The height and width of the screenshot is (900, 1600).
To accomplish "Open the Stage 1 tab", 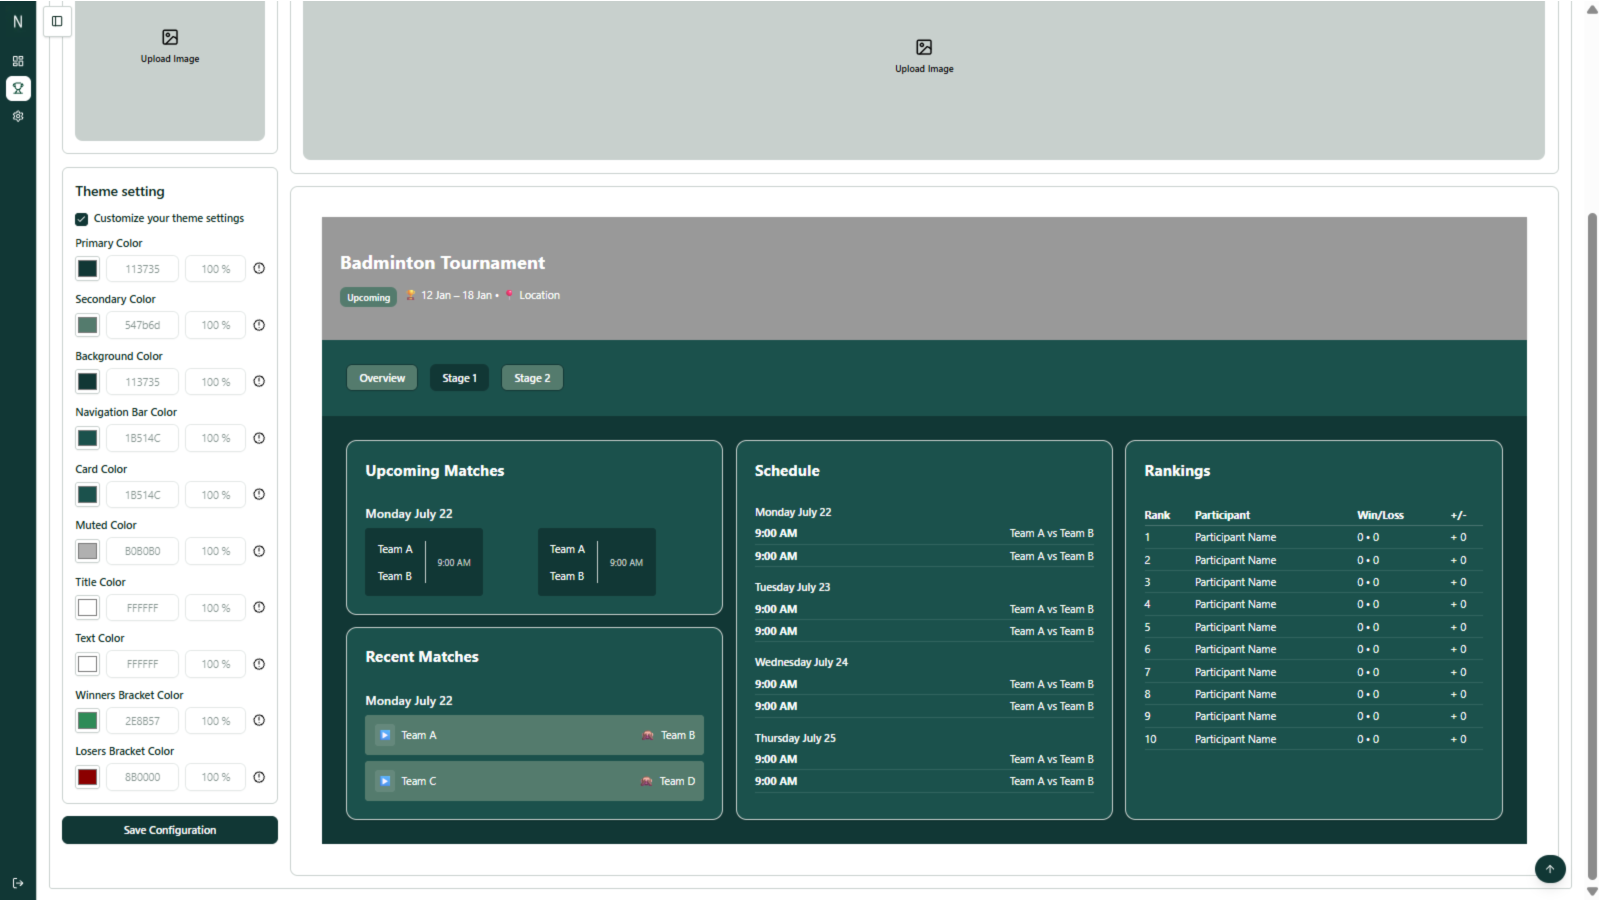I will (459, 378).
